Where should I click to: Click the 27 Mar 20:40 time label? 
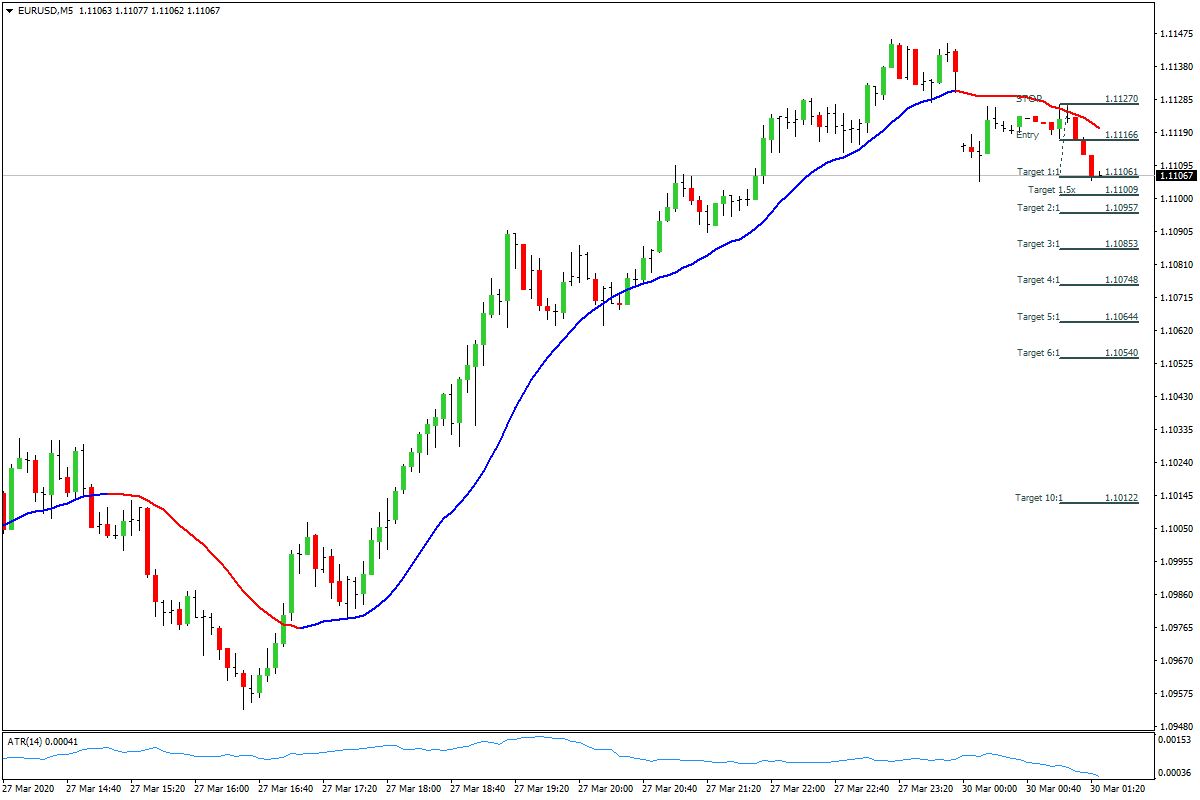670,789
